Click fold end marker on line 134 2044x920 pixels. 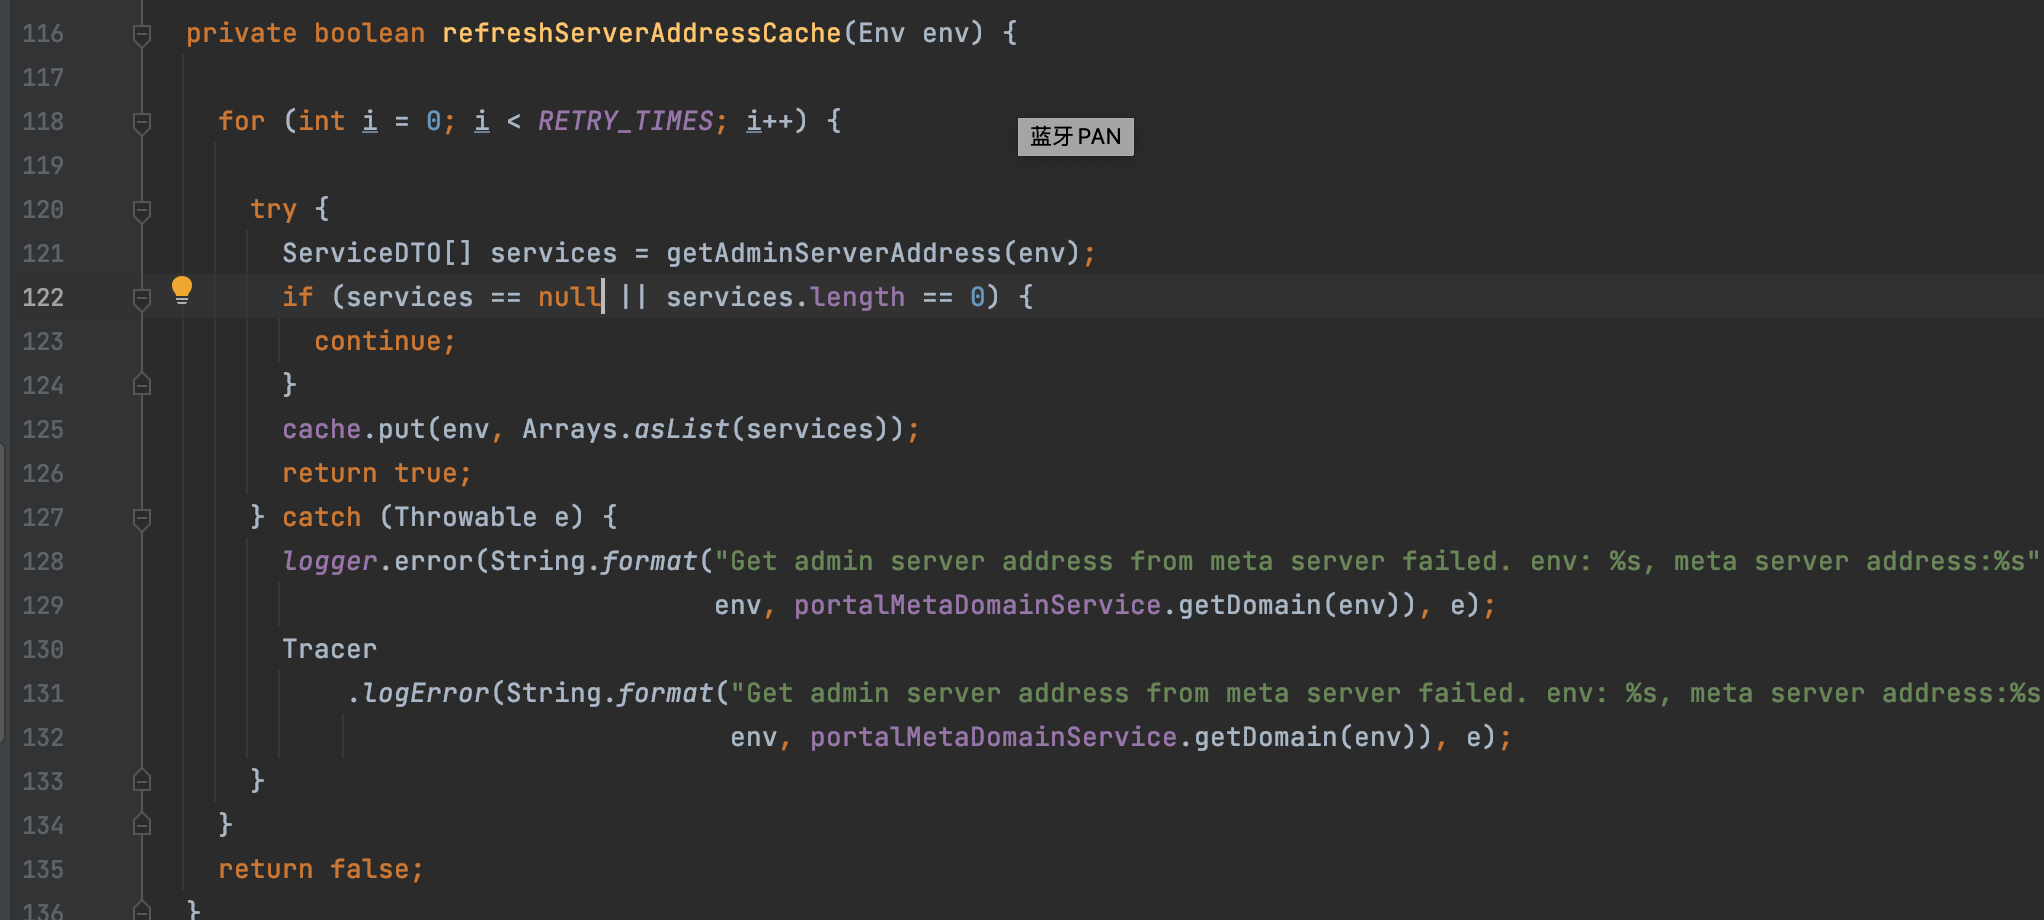click(x=142, y=825)
